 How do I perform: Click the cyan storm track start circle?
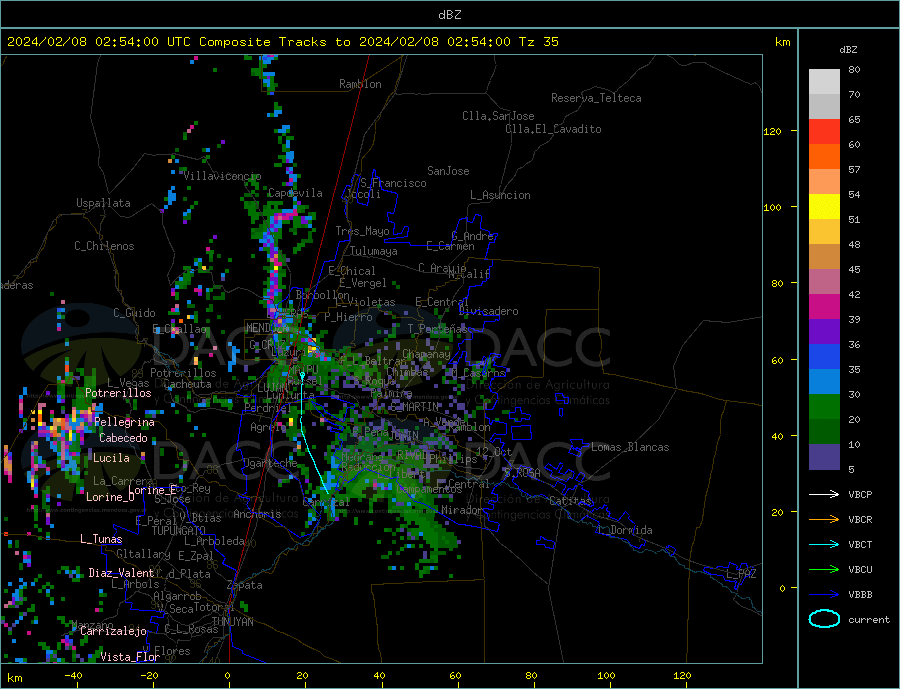coord(302,375)
